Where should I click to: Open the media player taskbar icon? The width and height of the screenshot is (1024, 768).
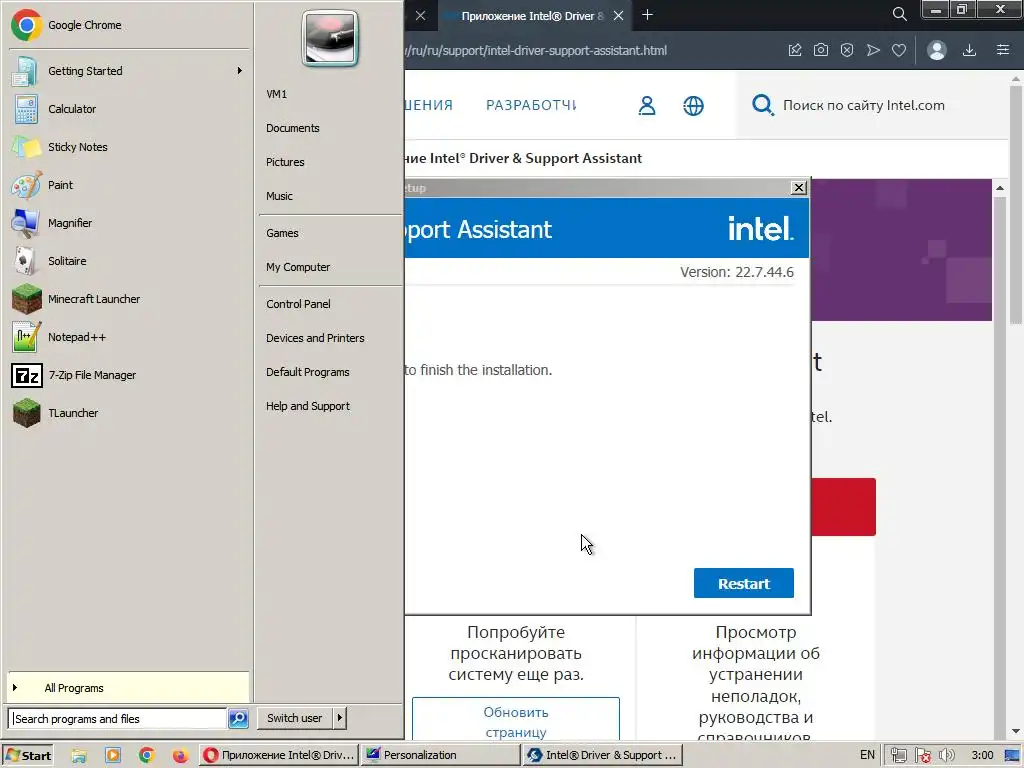[113, 755]
